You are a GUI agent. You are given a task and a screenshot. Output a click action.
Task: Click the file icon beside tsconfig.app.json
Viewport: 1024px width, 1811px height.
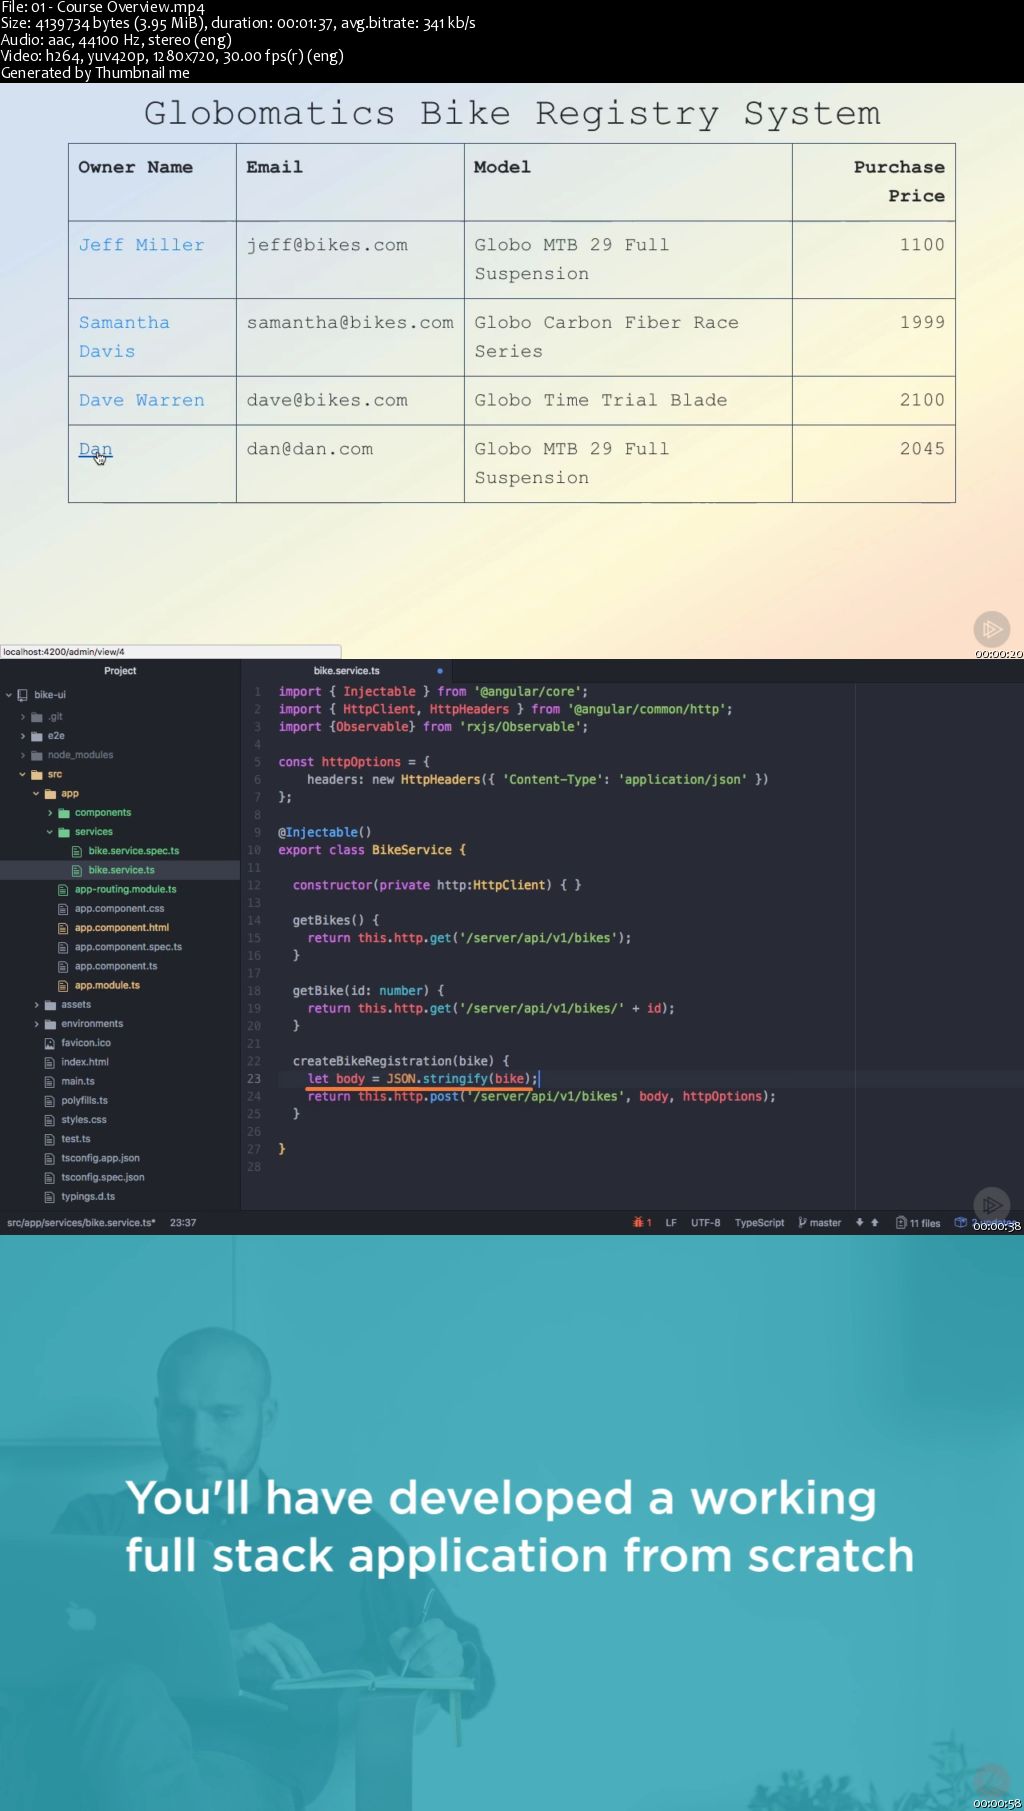(x=50, y=1158)
